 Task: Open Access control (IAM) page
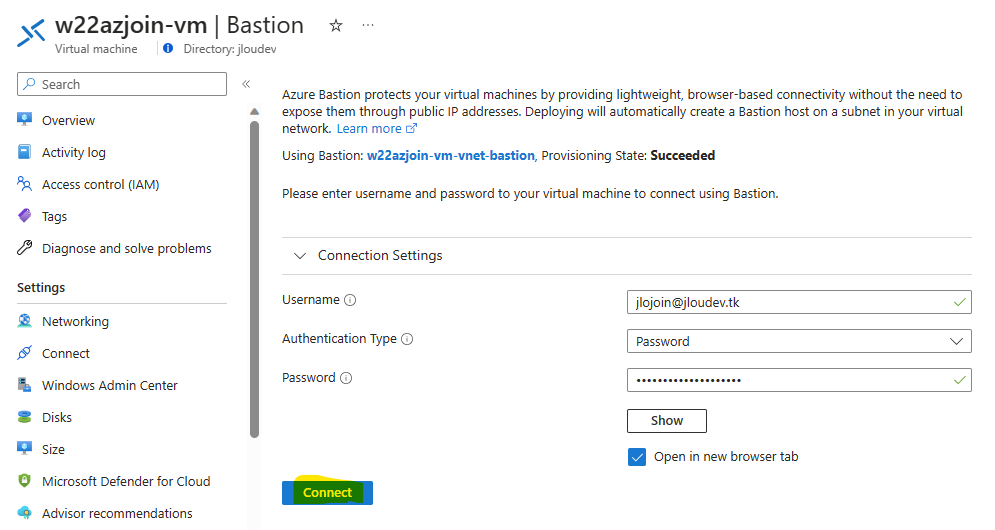[100, 184]
